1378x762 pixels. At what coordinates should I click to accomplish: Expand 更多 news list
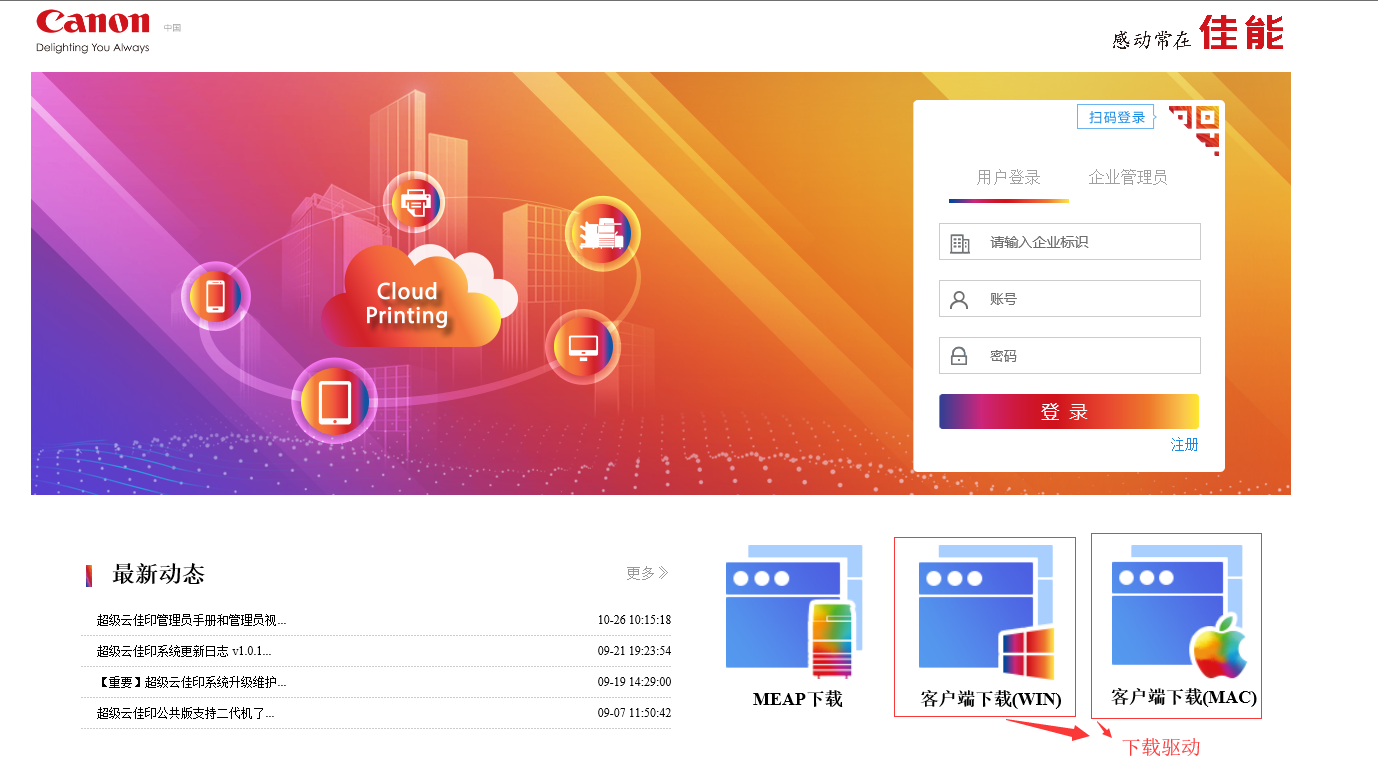point(647,573)
